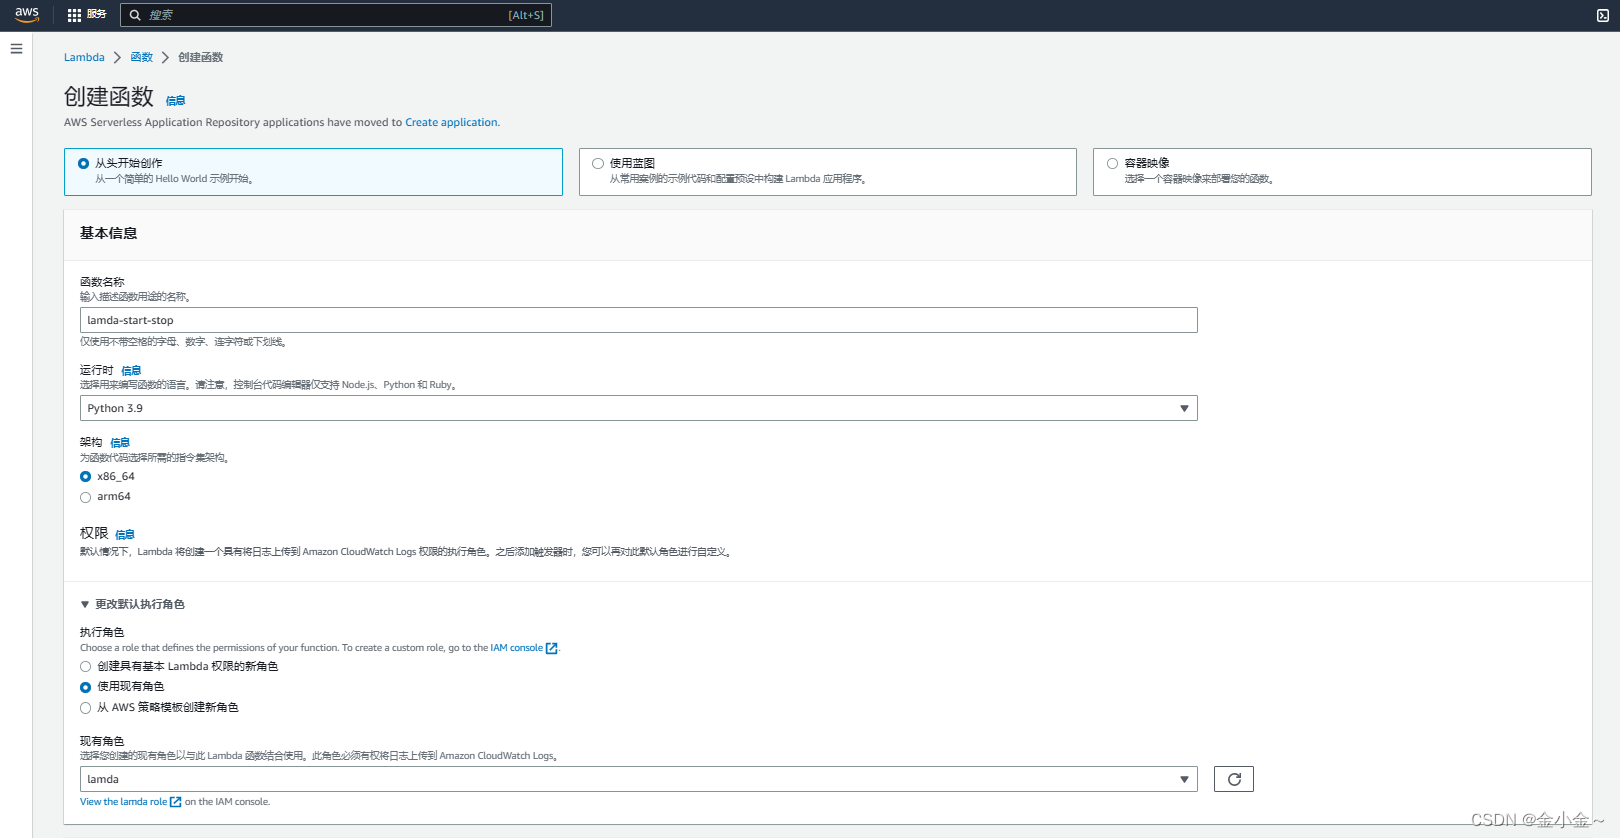Image resolution: width=1620 pixels, height=838 pixels.
Task: Focus the top search field
Action: click(x=336, y=15)
